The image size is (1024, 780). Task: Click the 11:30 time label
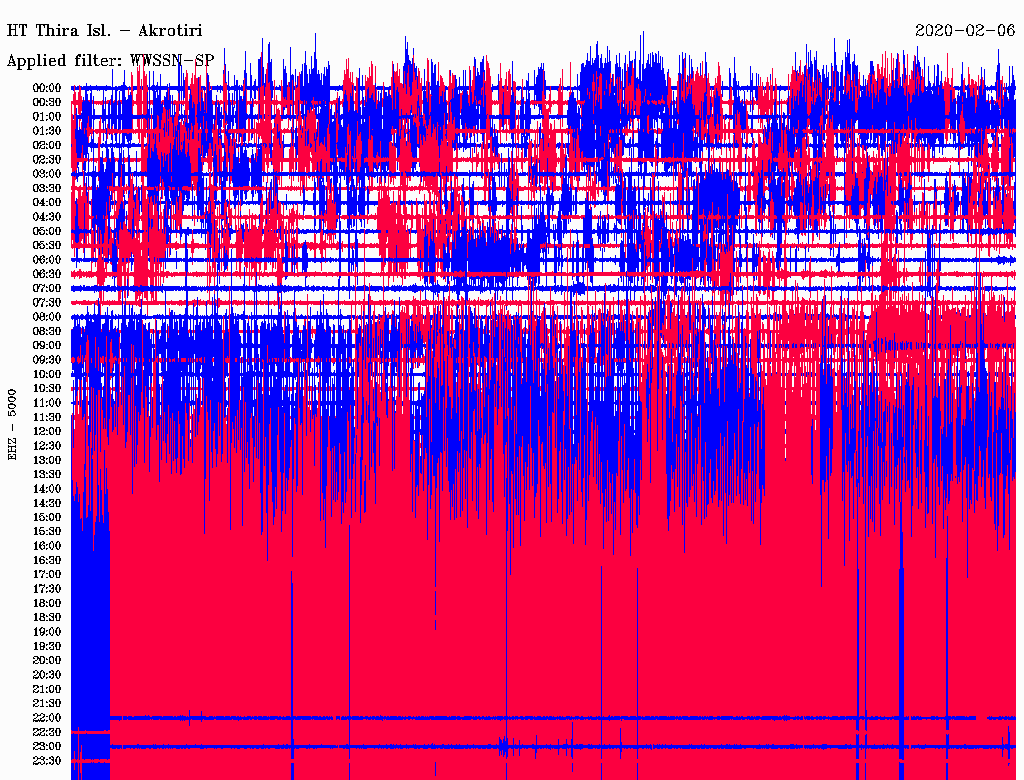[47, 417]
